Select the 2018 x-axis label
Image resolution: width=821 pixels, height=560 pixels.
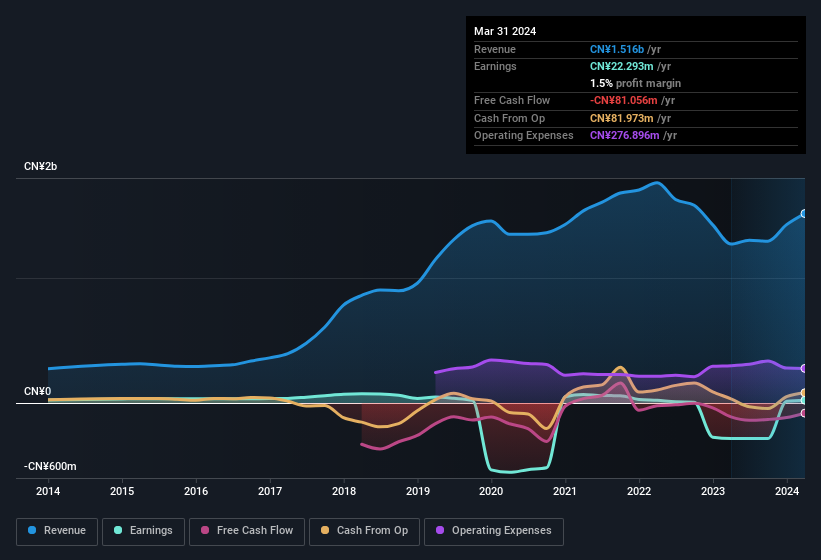[x=343, y=491]
